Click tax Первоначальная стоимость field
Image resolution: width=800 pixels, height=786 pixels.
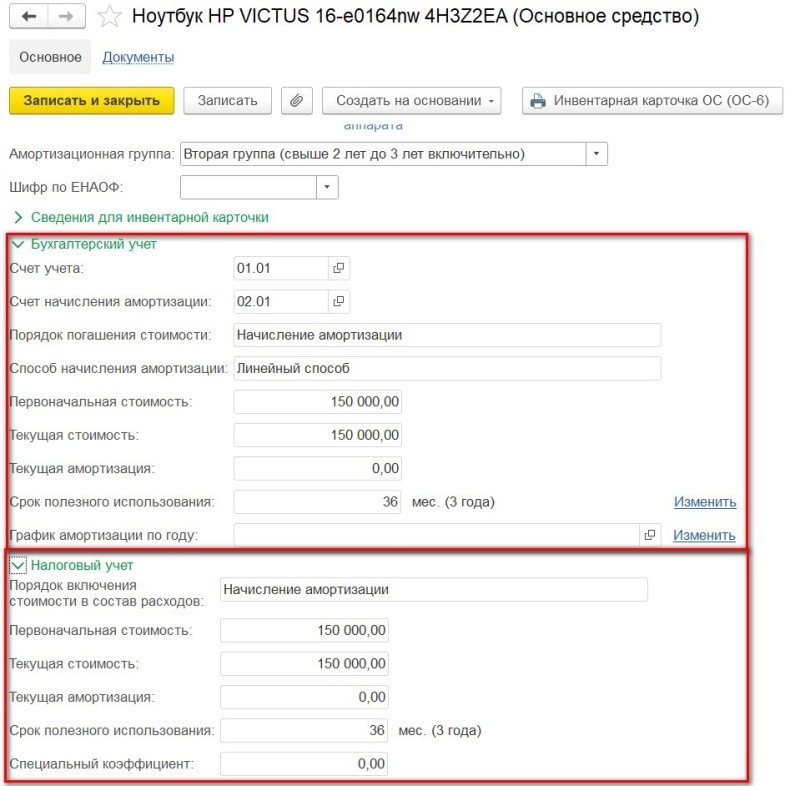pyautogui.click(x=304, y=630)
